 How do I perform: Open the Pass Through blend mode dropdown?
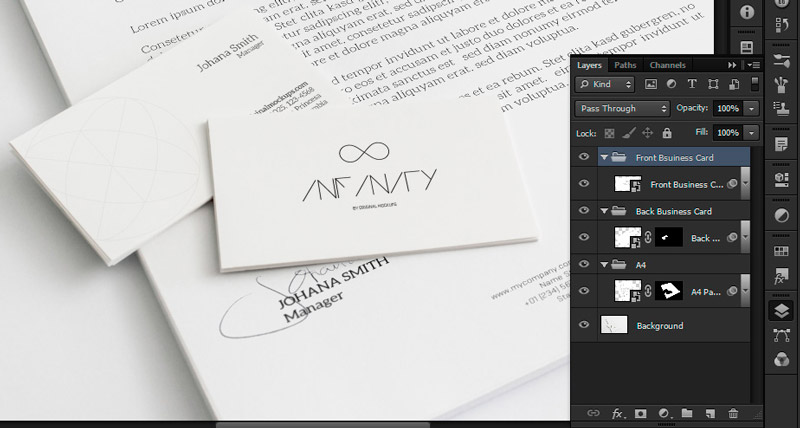pos(622,108)
